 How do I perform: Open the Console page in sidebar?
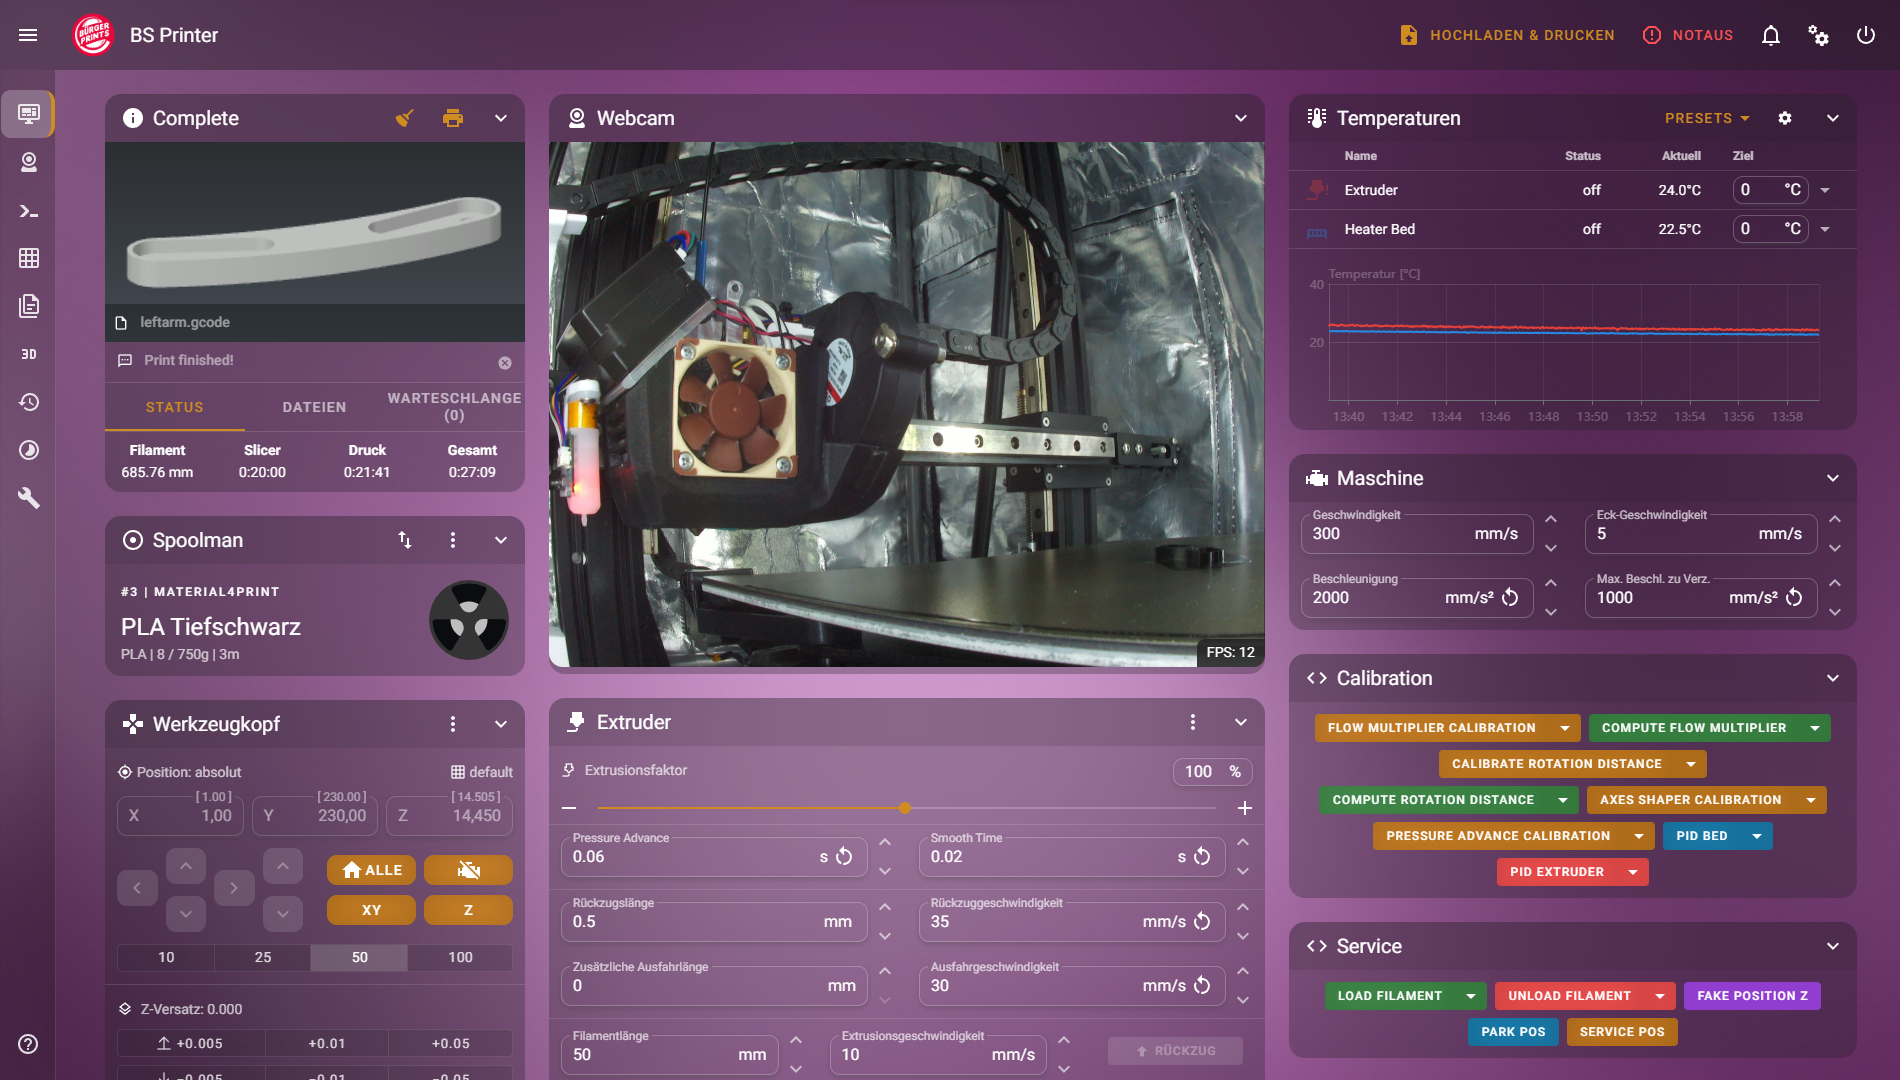28,211
